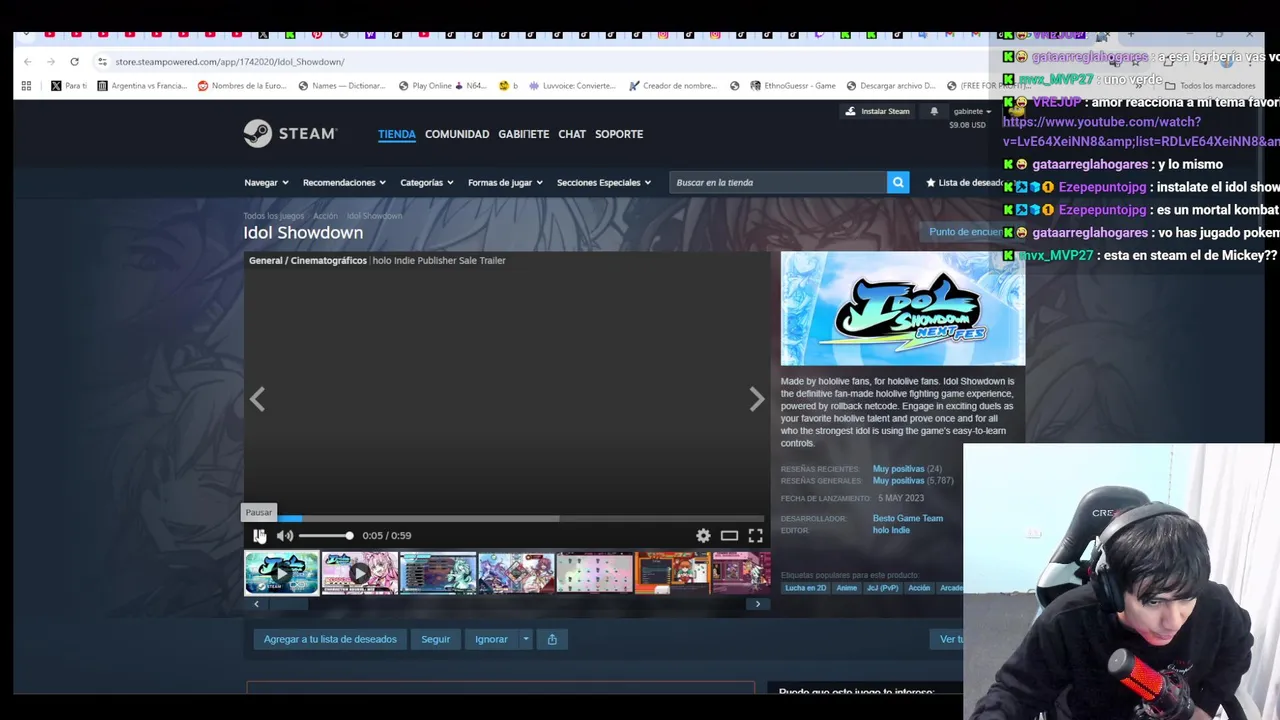This screenshot has width=1280, height=720.
Task: Expand Categorías dropdown
Action: [427, 182]
